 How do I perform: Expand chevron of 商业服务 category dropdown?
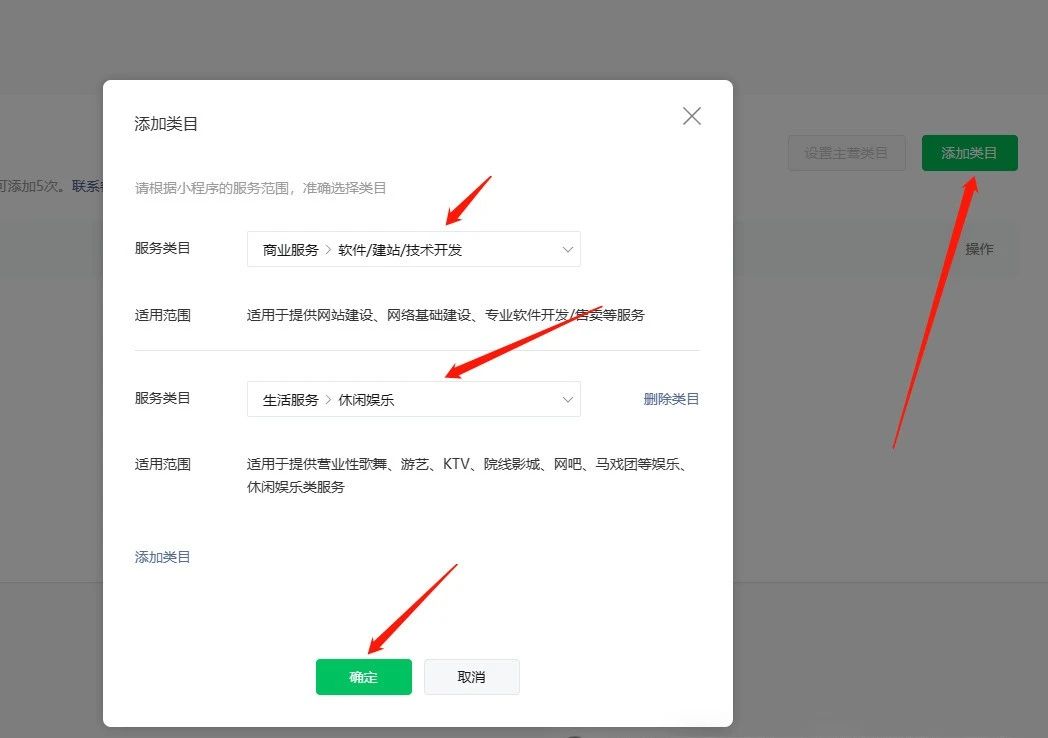click(x=567, y=249)
